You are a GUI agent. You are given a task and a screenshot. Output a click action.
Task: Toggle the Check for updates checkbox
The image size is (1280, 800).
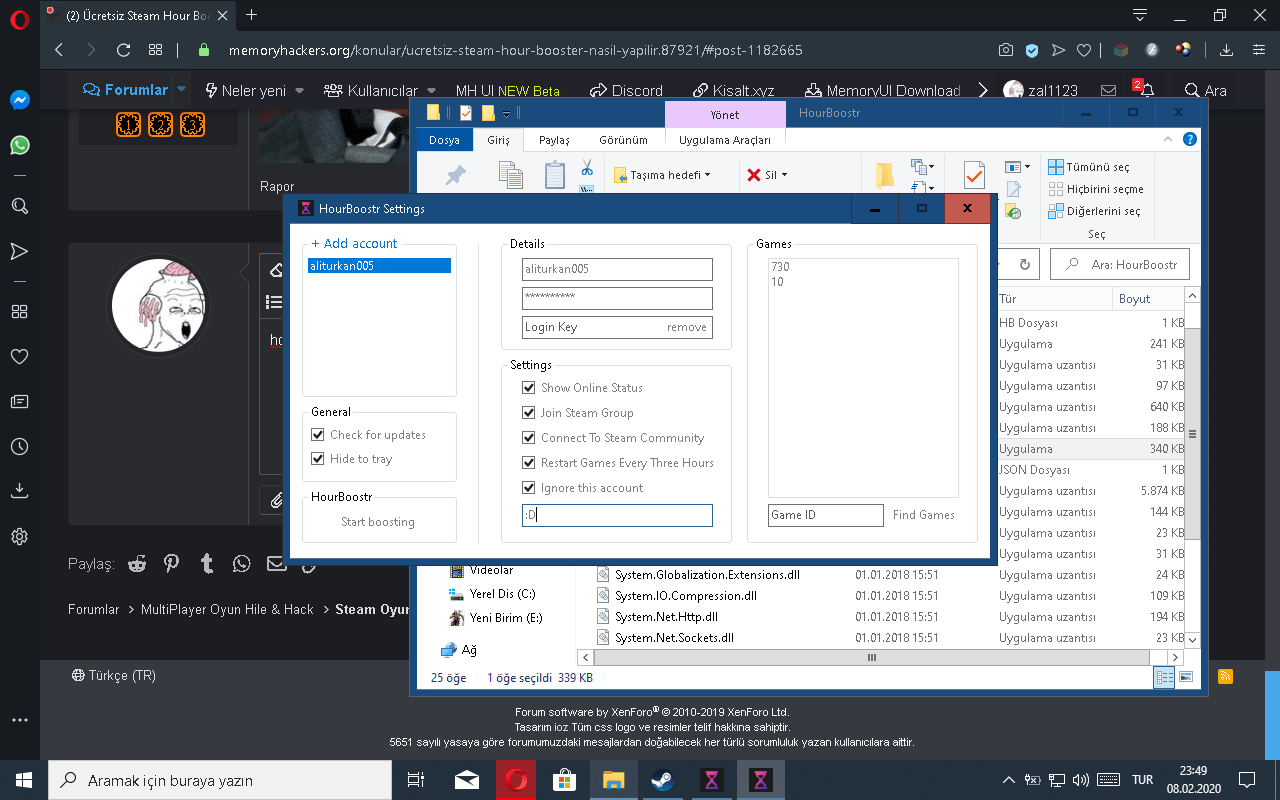318,435
